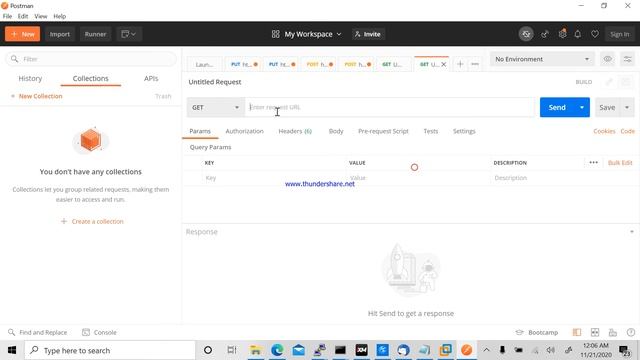Click the Windows Start button
Screen dimensions: 640x360
point(12,350)
